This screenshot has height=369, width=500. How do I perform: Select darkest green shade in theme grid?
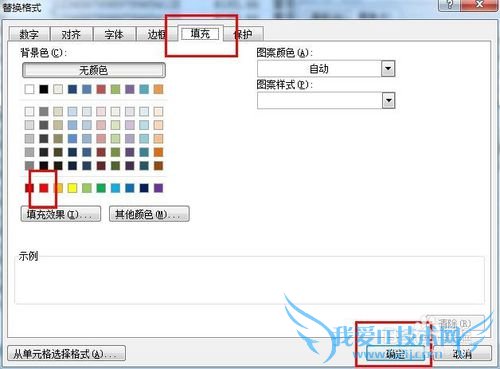tap(115, 166)
